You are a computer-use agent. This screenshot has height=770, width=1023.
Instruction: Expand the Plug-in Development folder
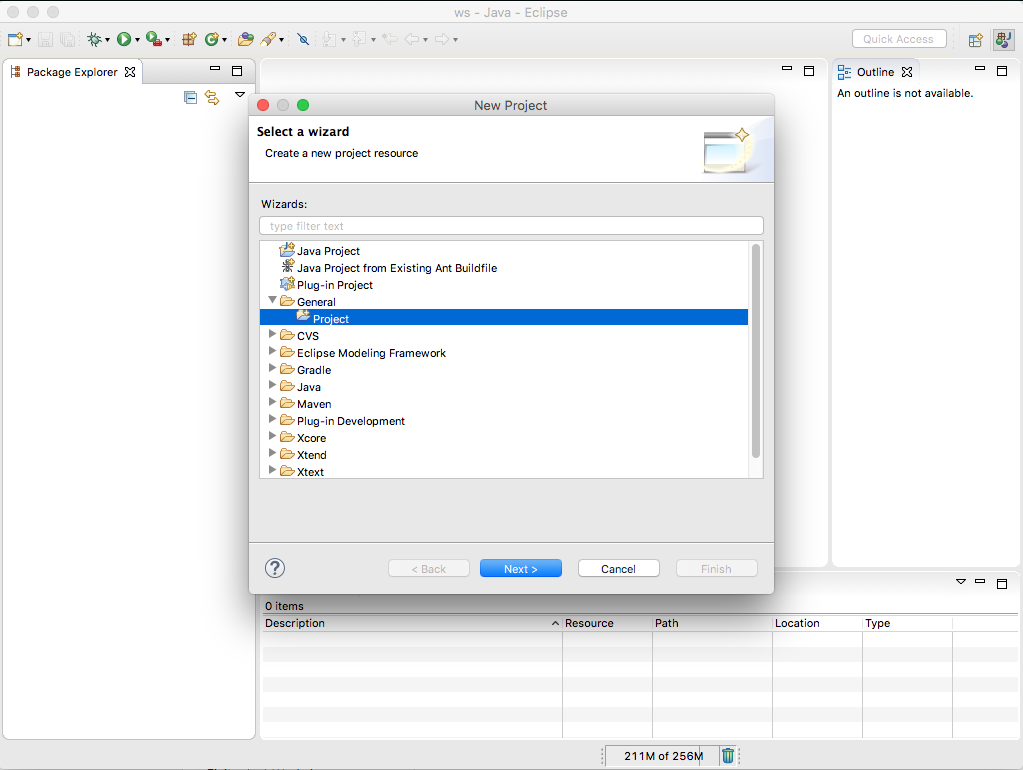[x=273, y=419]
